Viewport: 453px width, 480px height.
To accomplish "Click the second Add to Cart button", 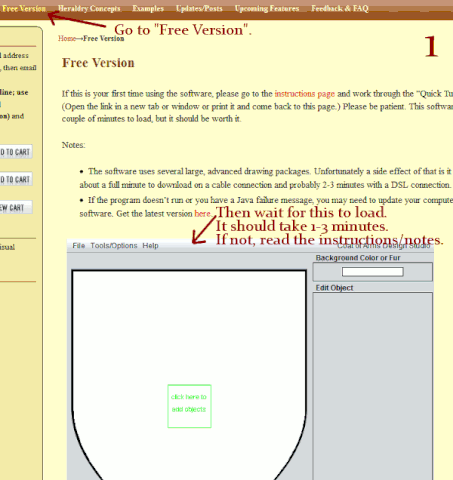I will tap(16, 179).
